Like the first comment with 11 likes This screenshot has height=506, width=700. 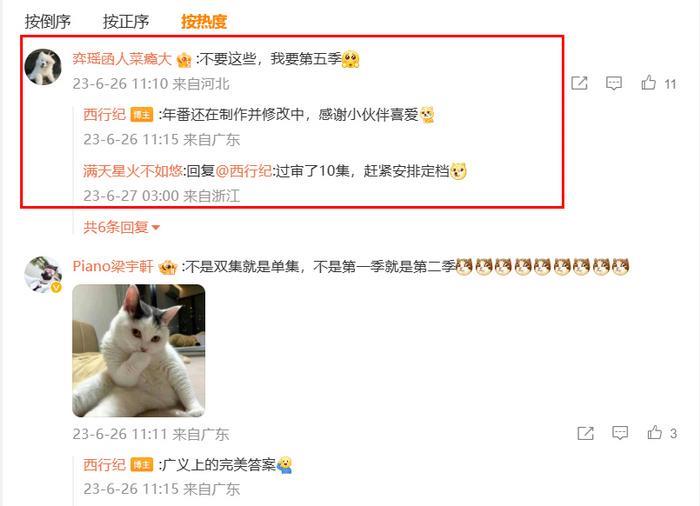(x=658, y=83)
